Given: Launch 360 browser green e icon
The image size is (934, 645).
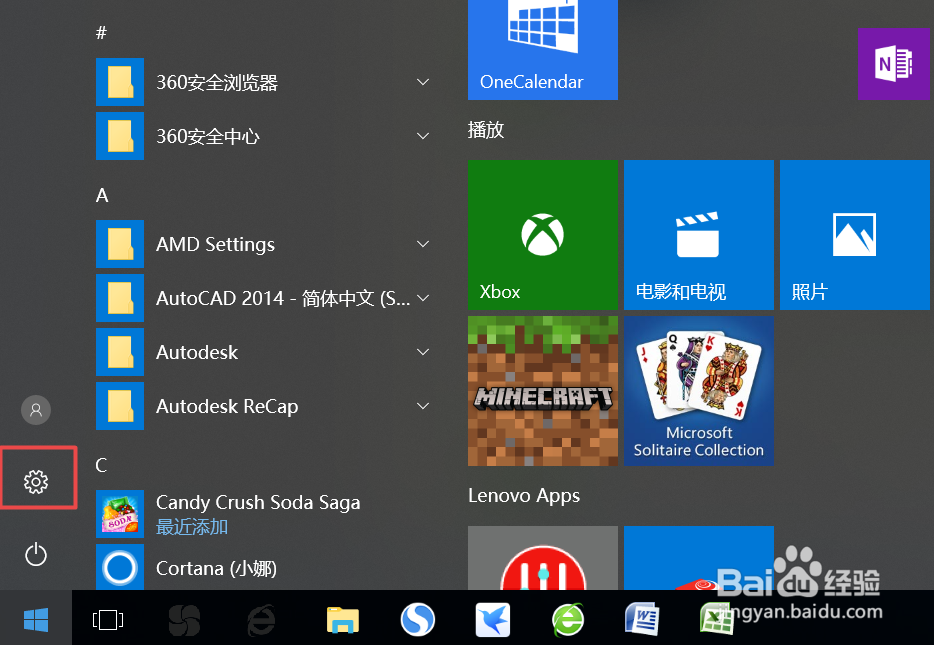Looking at the screenshot, I should tap(568, 620).
